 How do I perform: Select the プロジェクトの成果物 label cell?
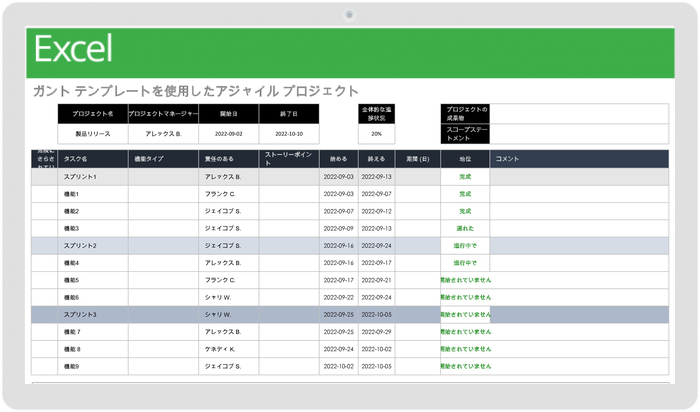click(465, 114)
